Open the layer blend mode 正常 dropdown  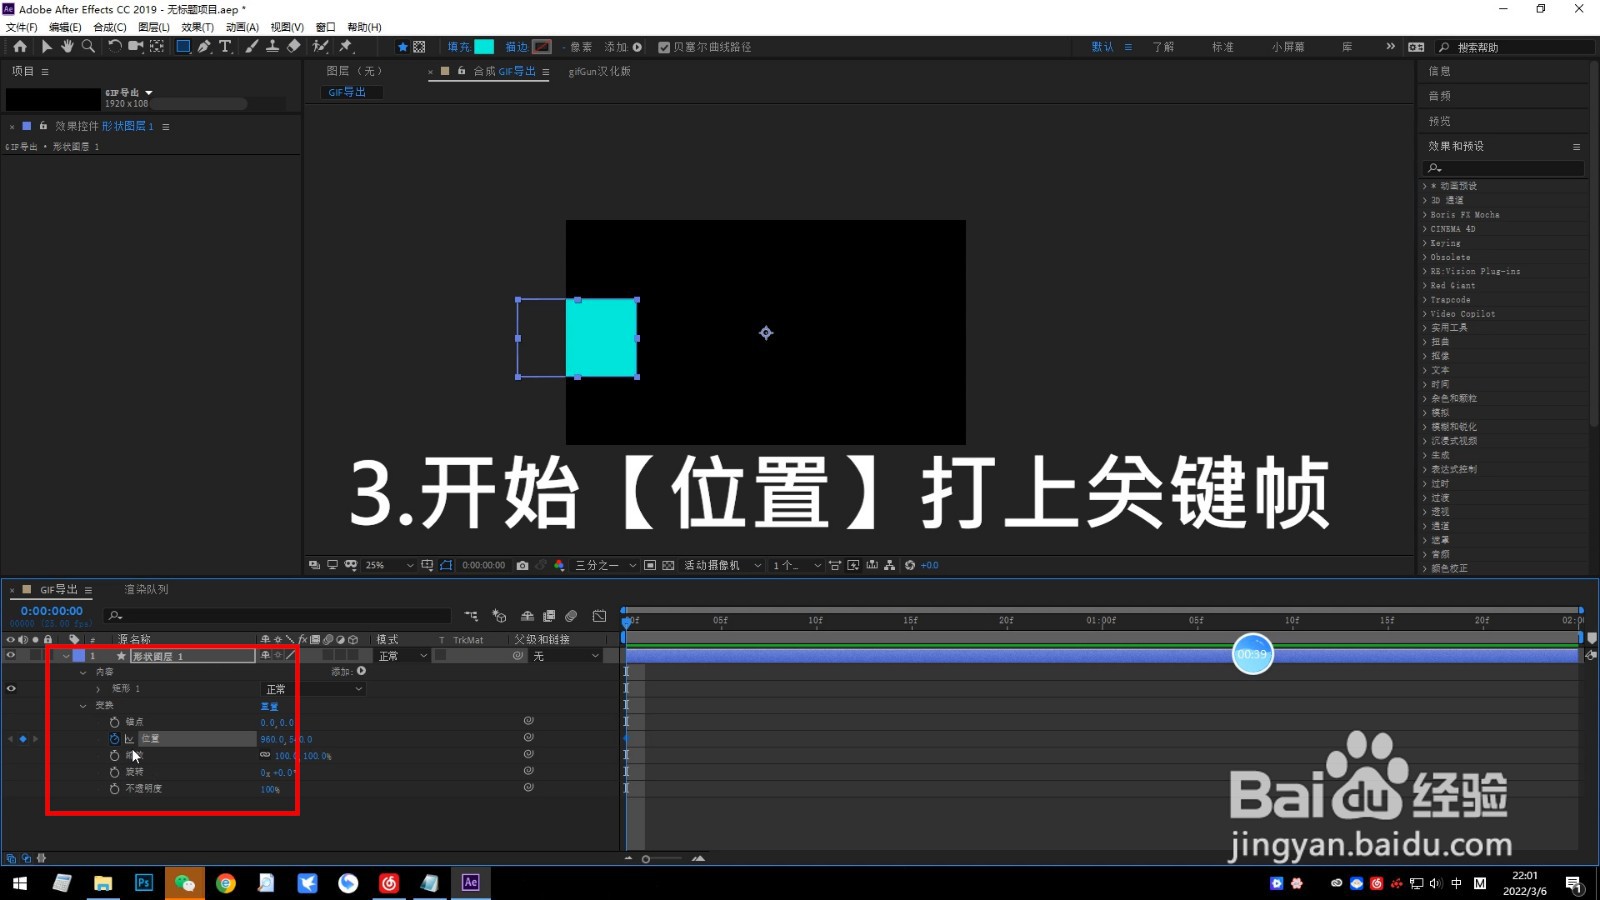[x=402, y=656]
